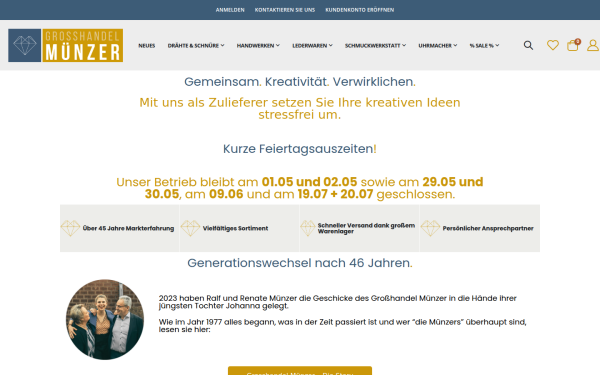
Task: Expand the Schmuckwerkstatt dropdown menu
Action: (x=375, y=46)
